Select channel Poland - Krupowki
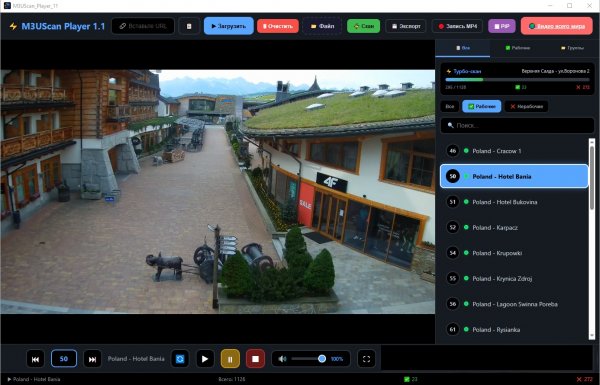This screenshot has width=600, height=385. pyautogui.click(x=514, y=253)
